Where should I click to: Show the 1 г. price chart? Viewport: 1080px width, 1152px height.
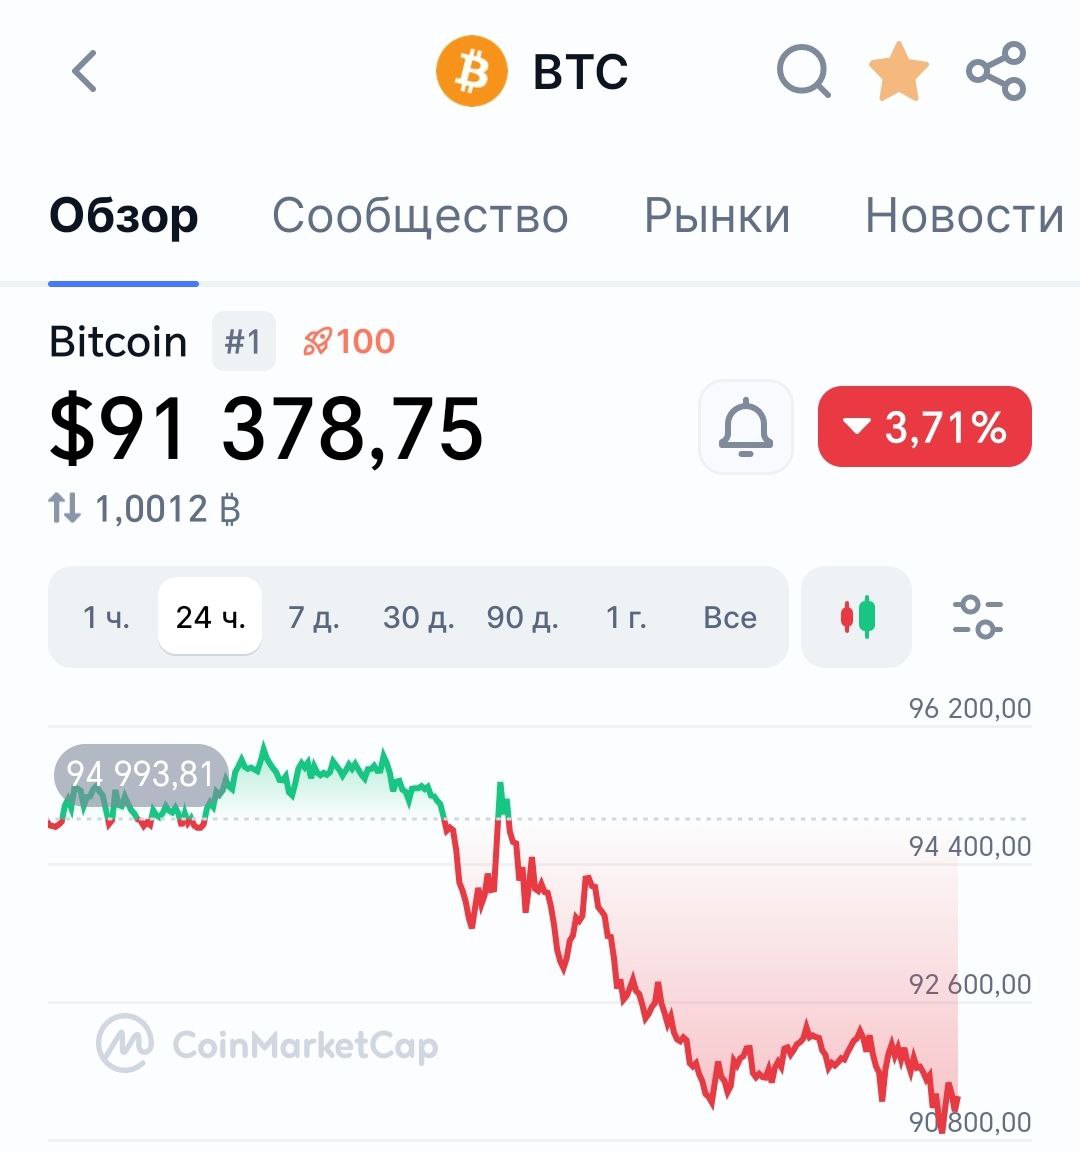[626, 617]
